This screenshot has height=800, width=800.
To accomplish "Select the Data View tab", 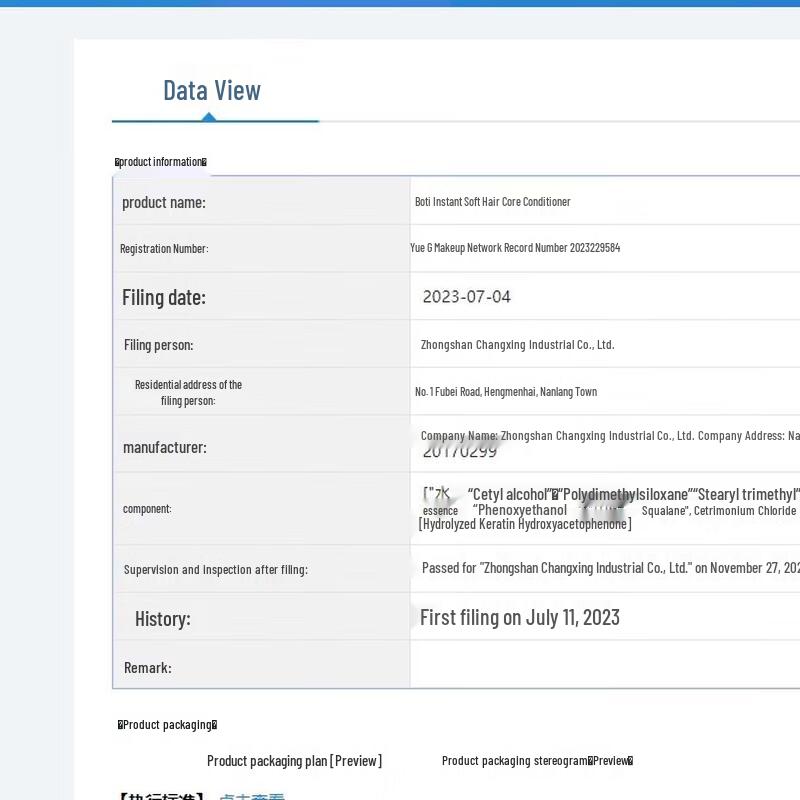I will [212, 91].
